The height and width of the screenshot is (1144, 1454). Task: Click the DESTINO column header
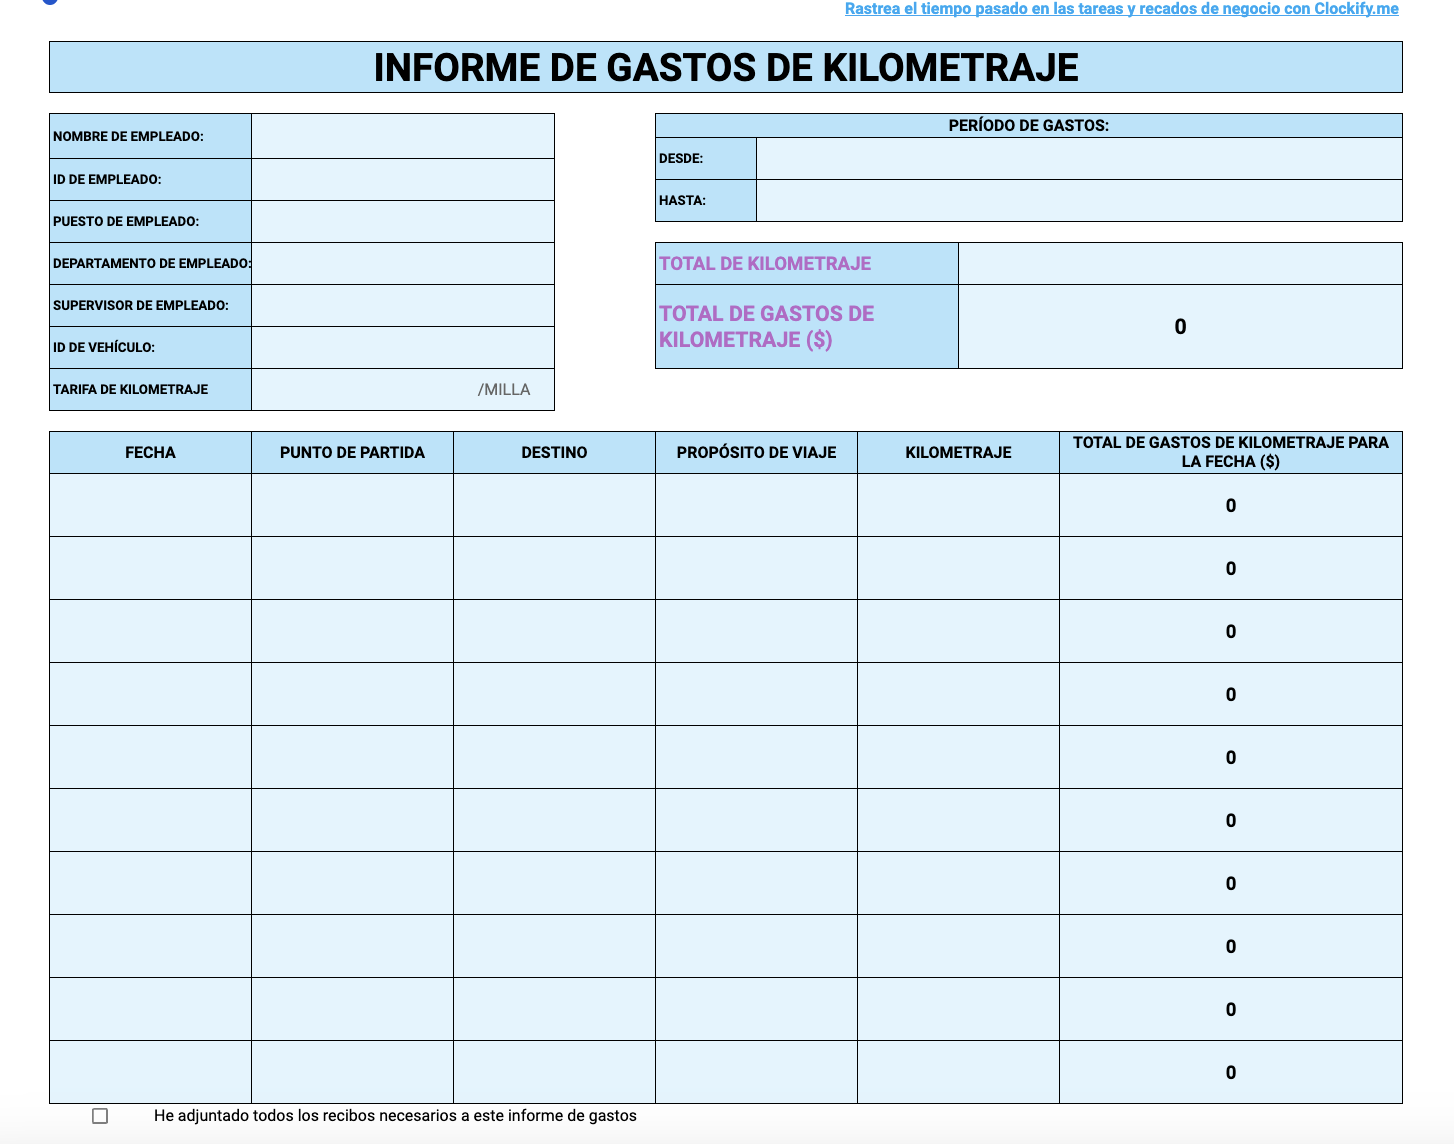[554, 452]
